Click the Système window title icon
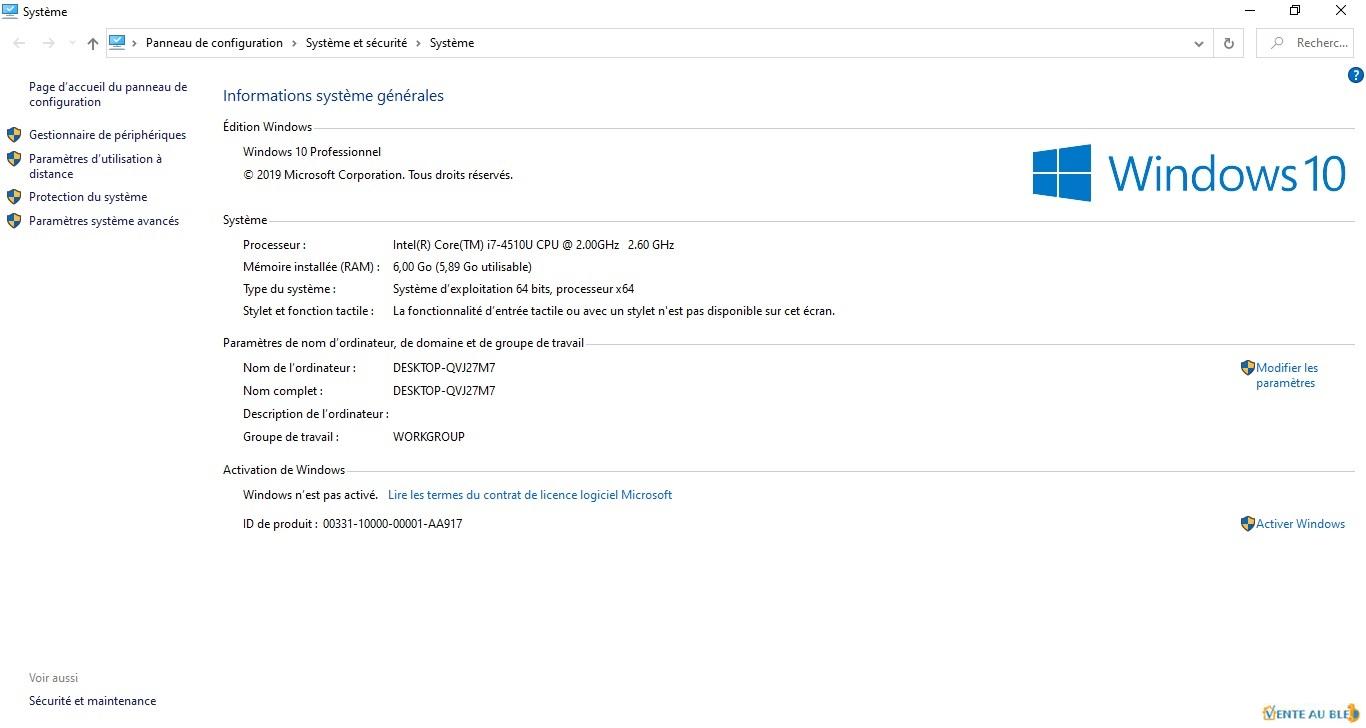 coord(10,11)
